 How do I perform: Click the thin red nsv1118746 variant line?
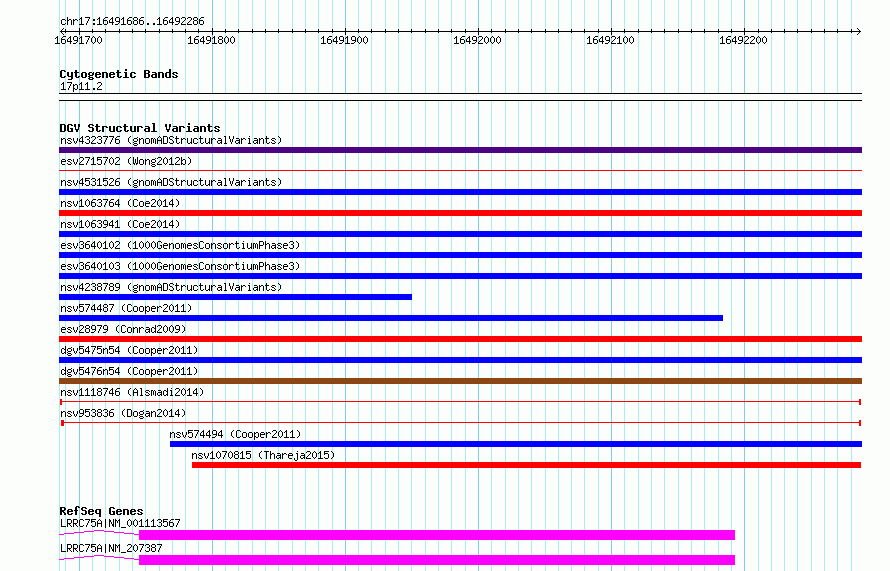pyautogui.click(x=460, y=402)
